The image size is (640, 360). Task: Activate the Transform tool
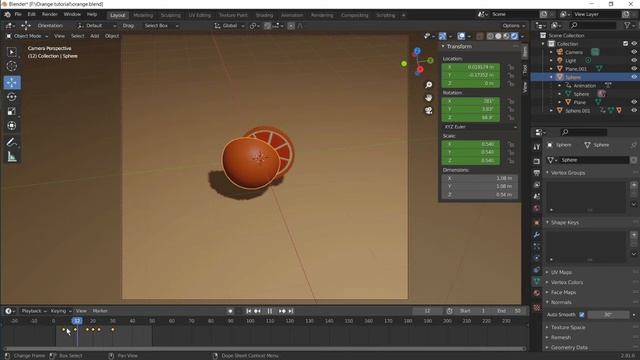[11, 126]
